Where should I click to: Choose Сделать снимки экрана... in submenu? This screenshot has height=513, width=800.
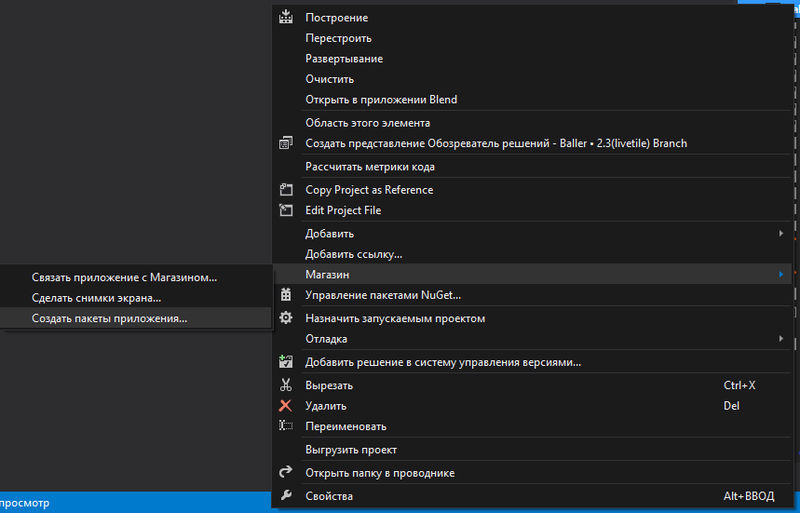(135, 298)
